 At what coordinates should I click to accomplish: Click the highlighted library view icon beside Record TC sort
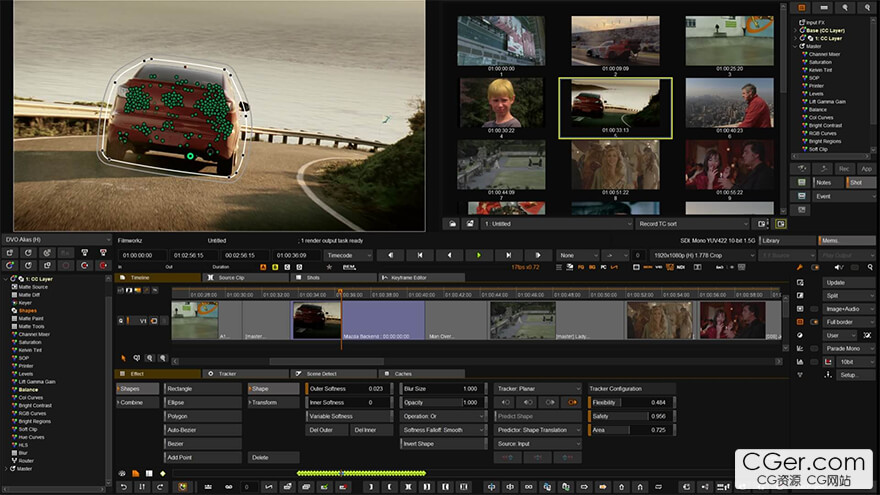(781, 224)
